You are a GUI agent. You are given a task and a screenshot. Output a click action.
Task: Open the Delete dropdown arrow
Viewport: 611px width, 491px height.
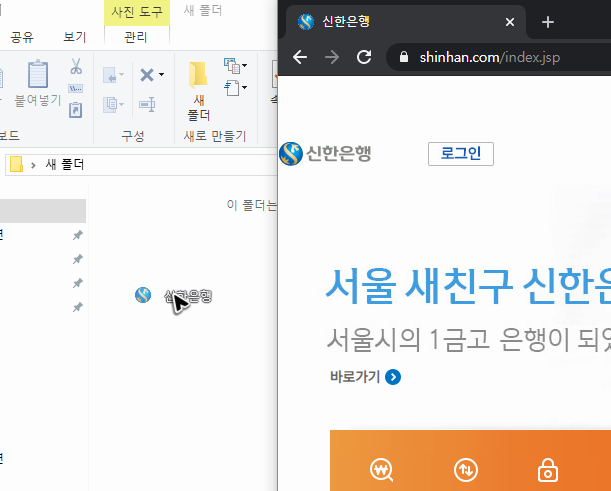[161, 74]
